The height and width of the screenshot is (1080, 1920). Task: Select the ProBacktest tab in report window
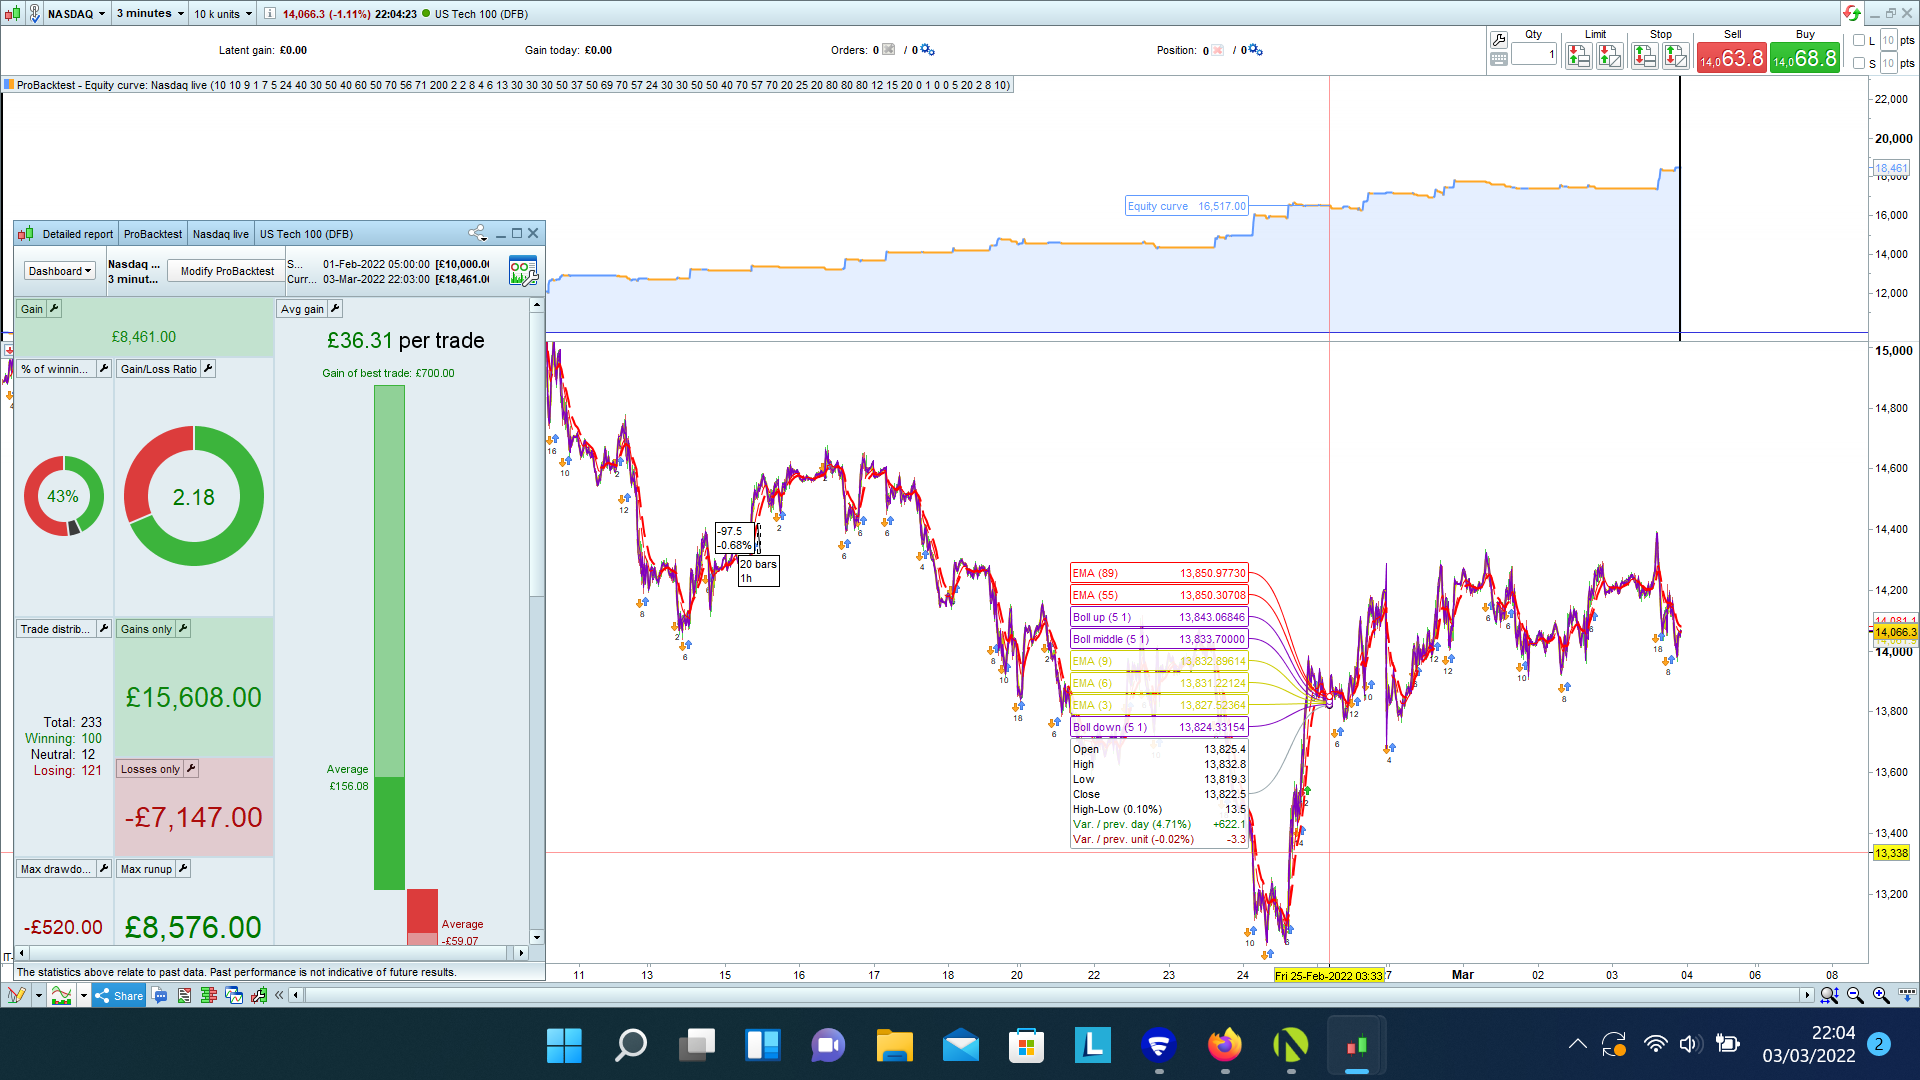tap(153, 234)
